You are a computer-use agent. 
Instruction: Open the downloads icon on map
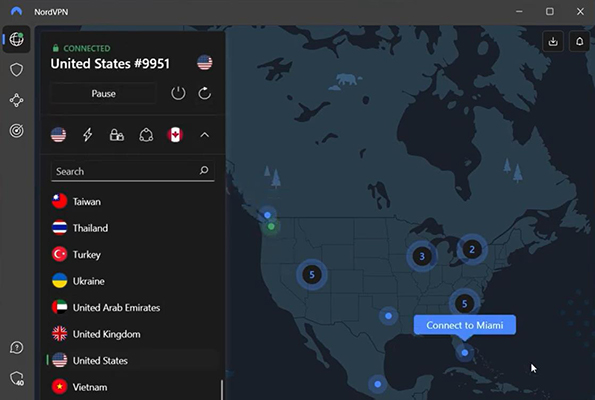coord(553,41)
